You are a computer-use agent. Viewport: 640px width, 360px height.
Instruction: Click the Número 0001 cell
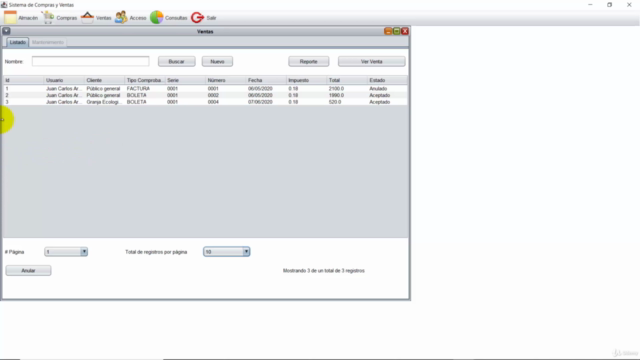[226, 89]
